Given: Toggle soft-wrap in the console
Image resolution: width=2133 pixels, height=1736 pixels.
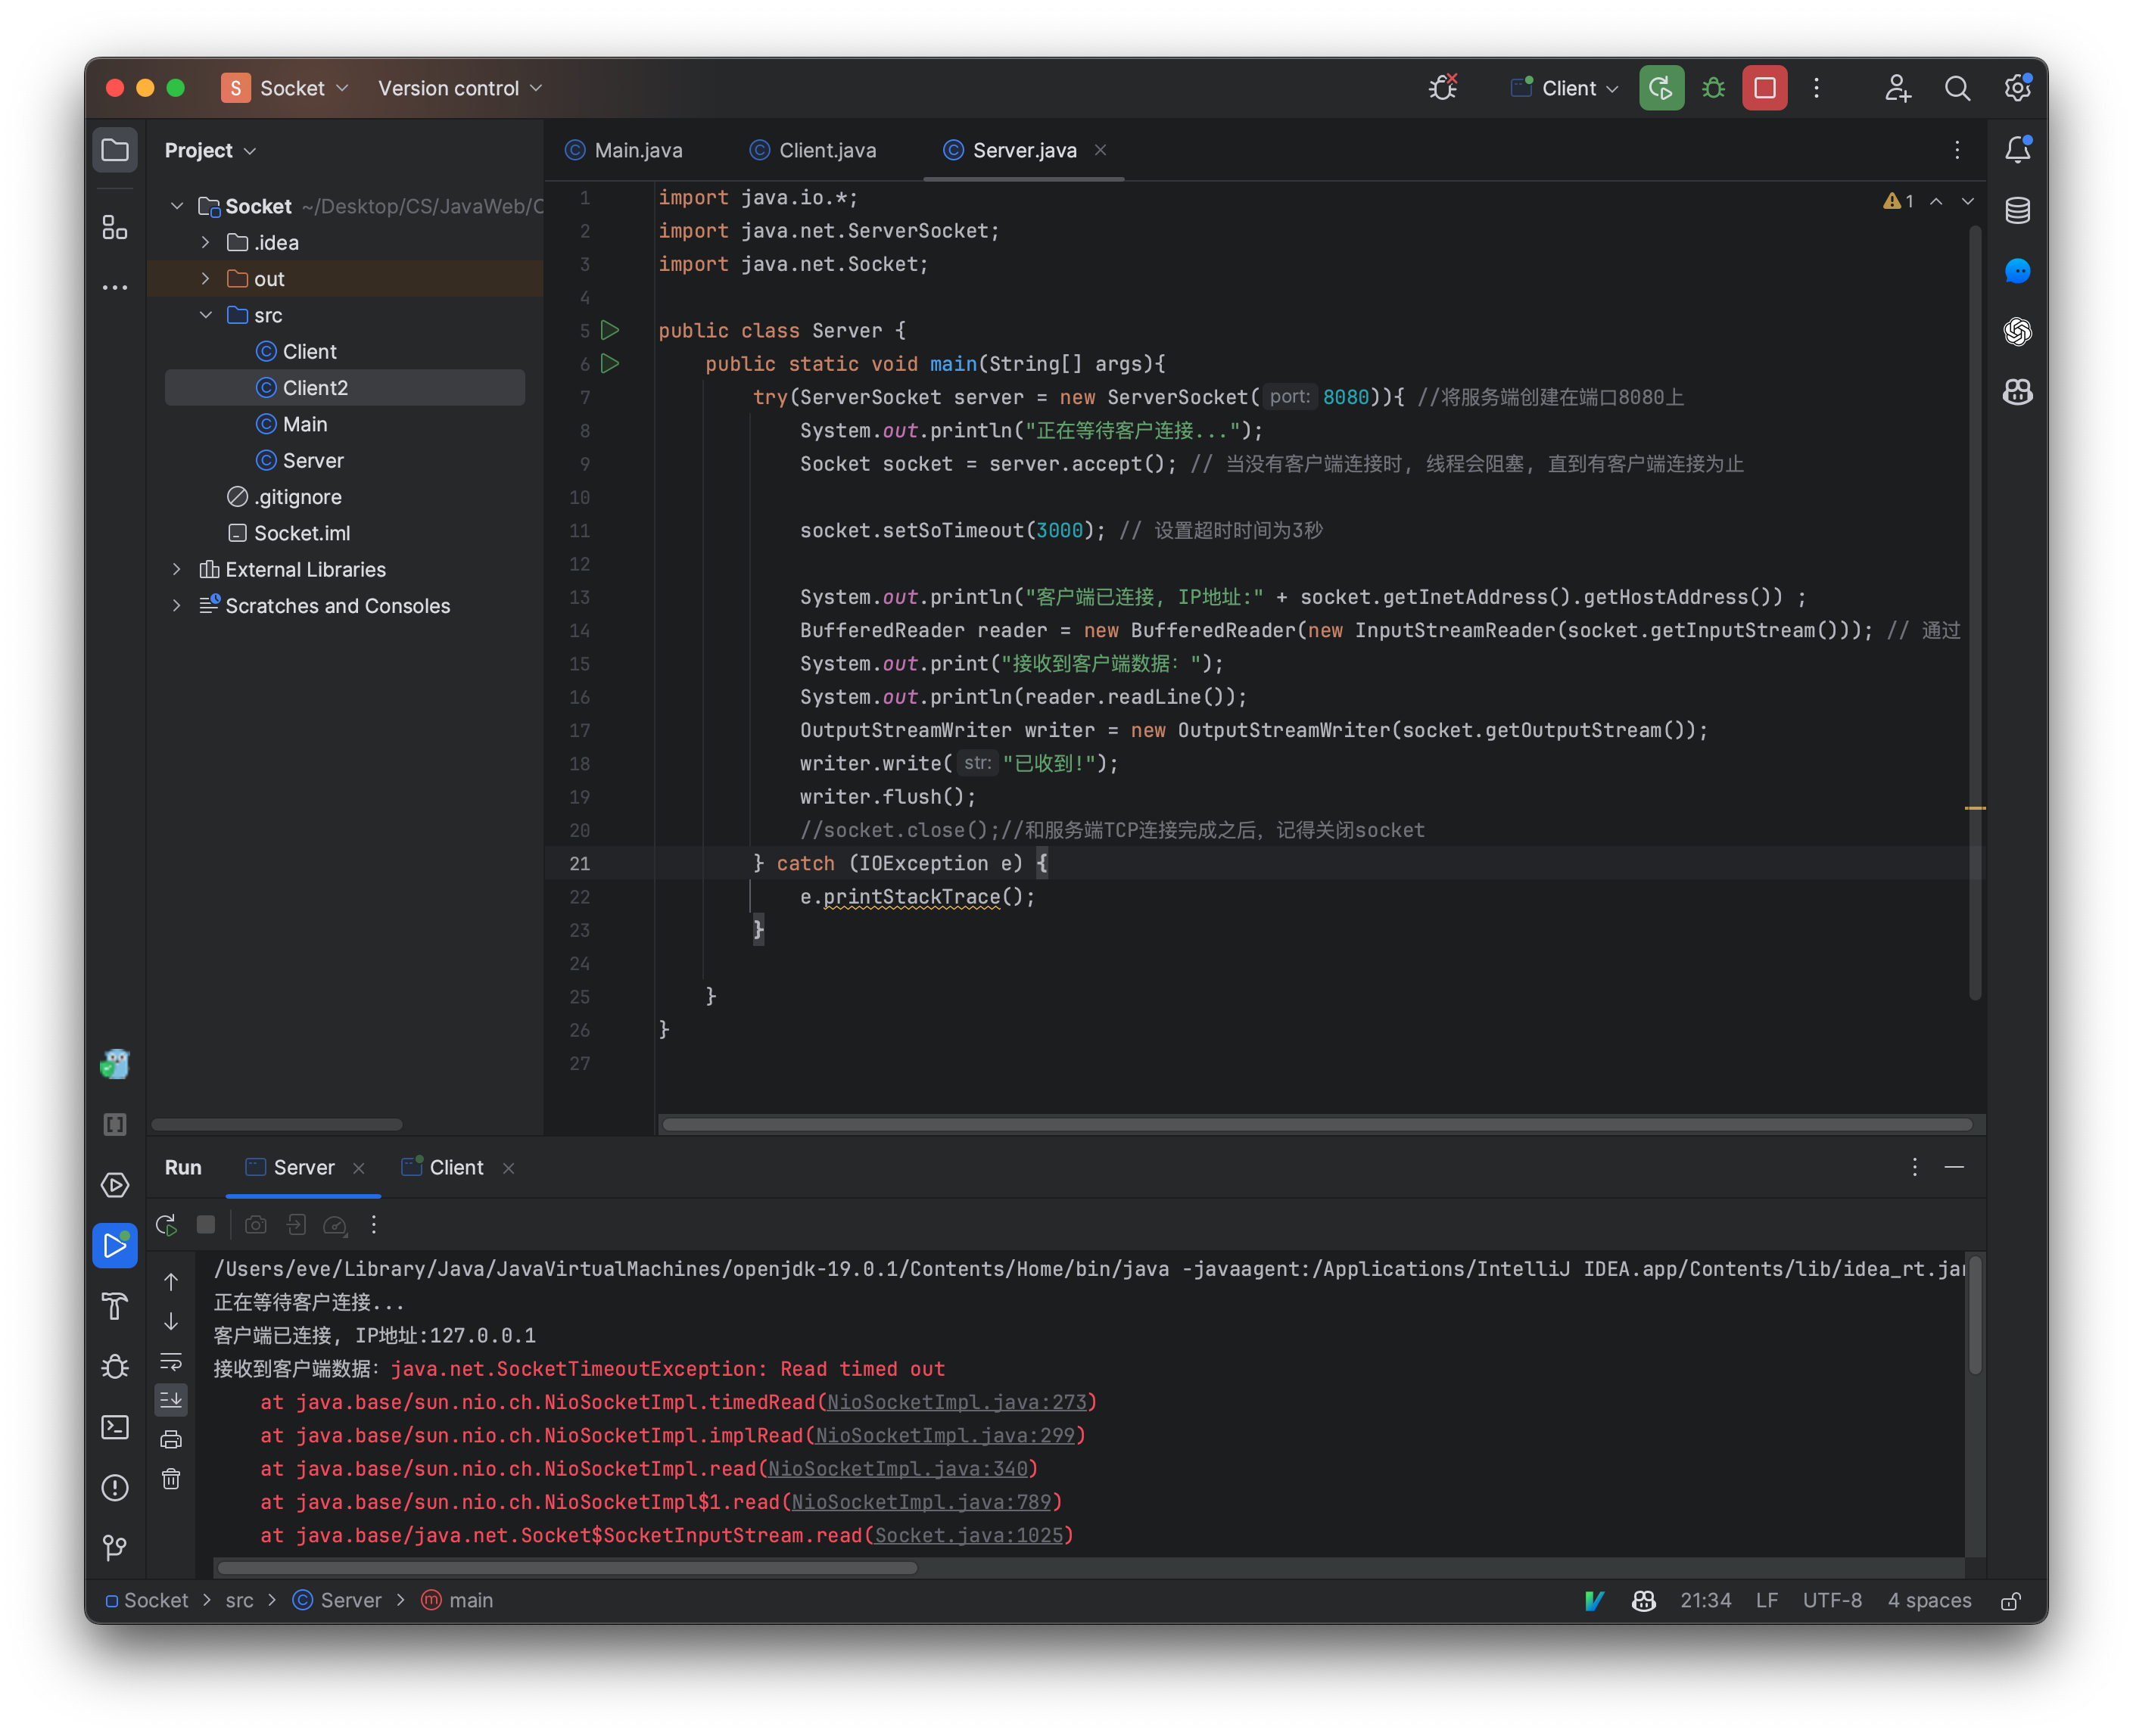Looking at the screenshot, I should [171, 1362].
